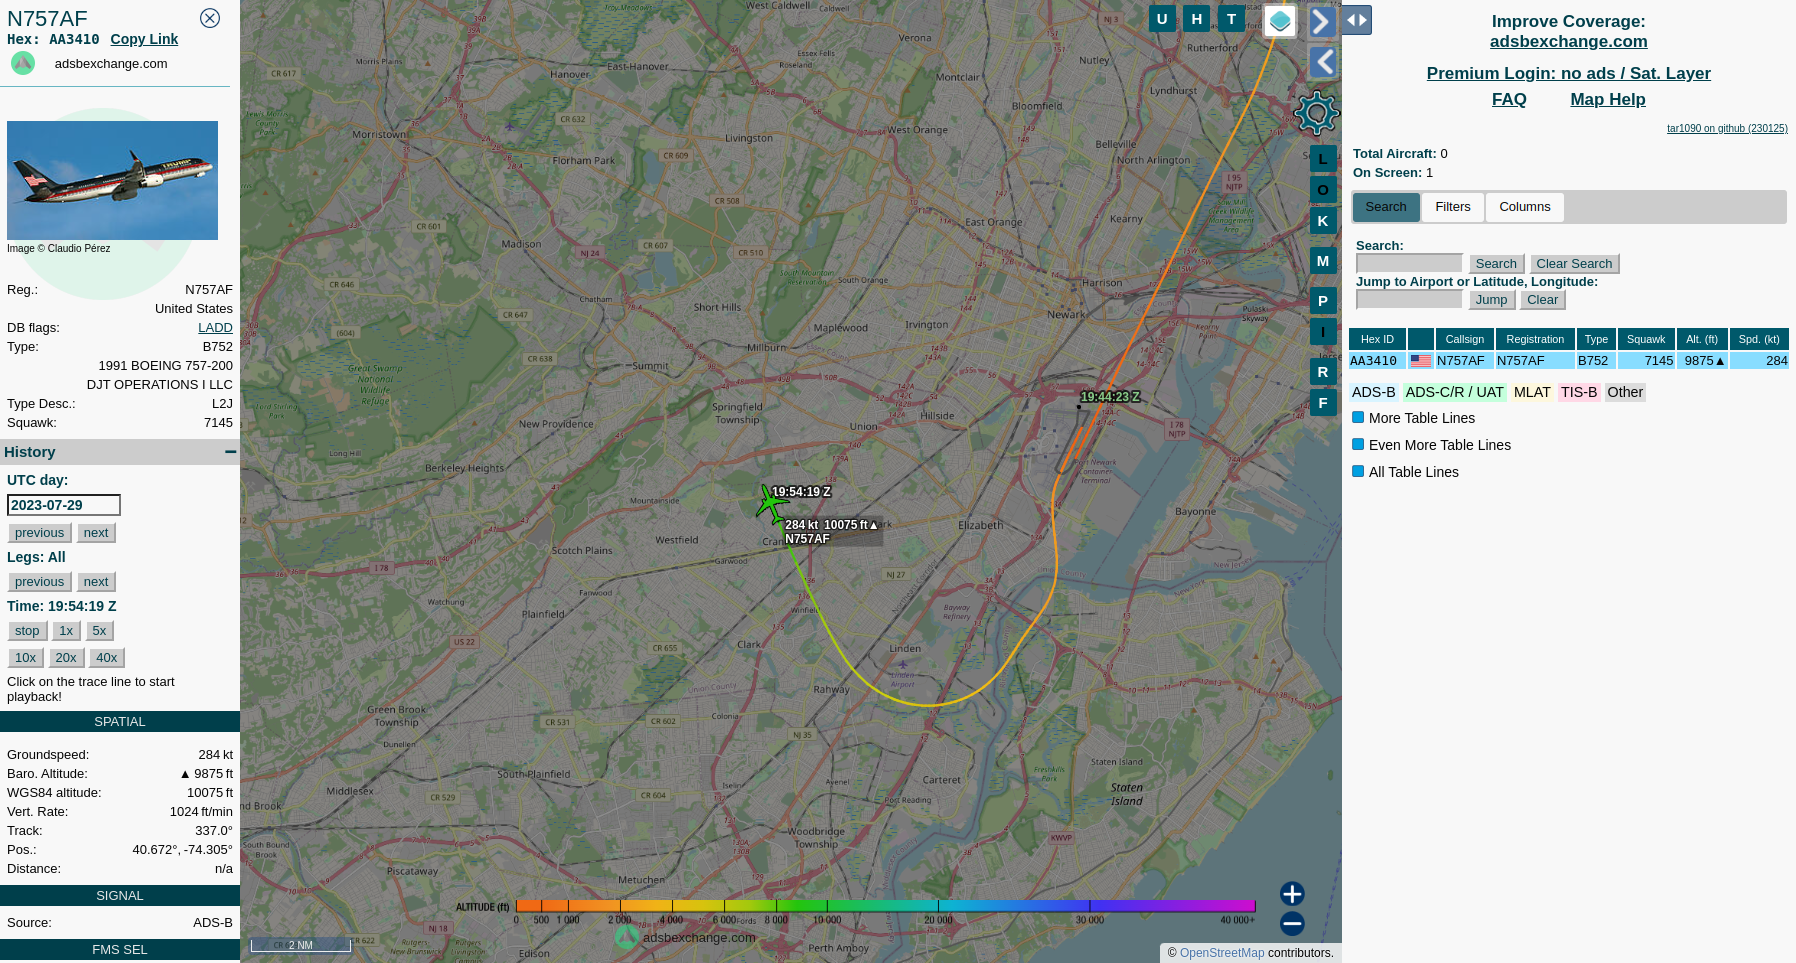This screenshot has width=1796, height=963.
Task: Select previous leg
Action: pos(40,582)
